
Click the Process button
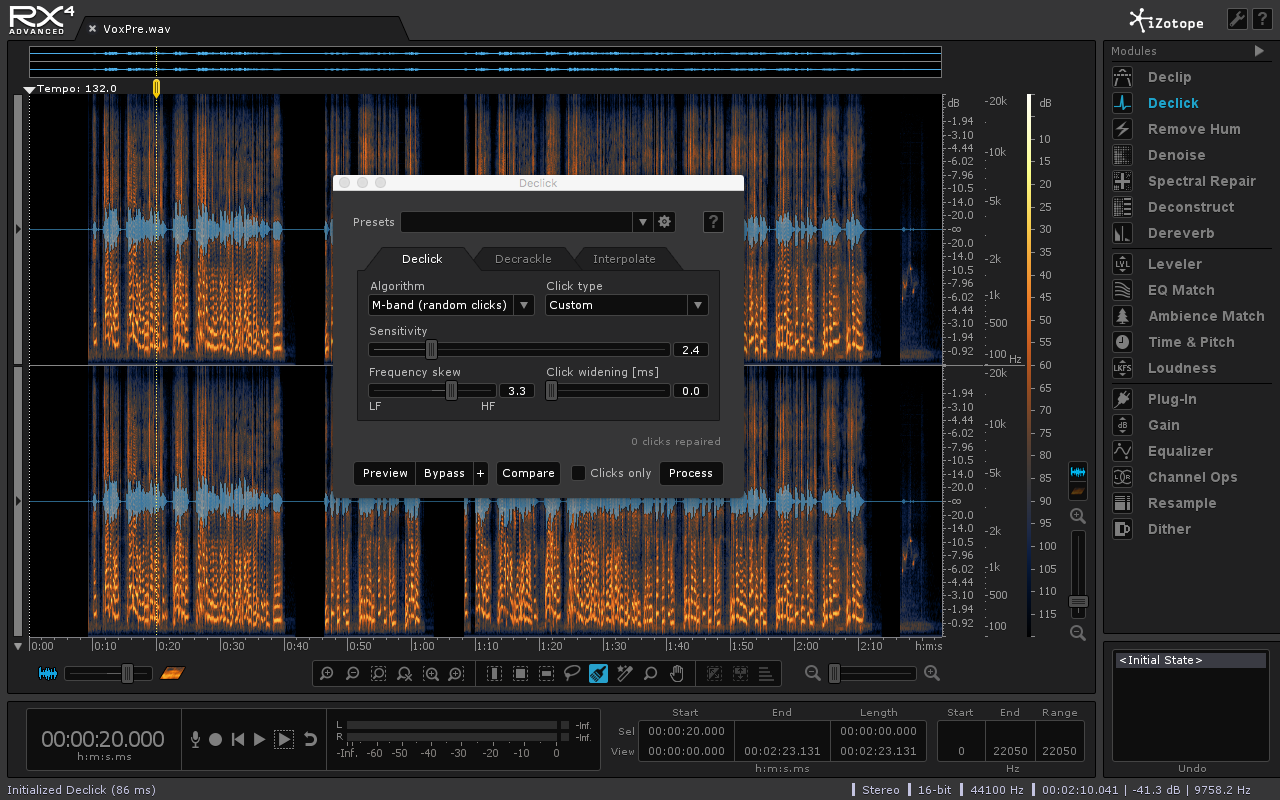click(x=690, y=473)
